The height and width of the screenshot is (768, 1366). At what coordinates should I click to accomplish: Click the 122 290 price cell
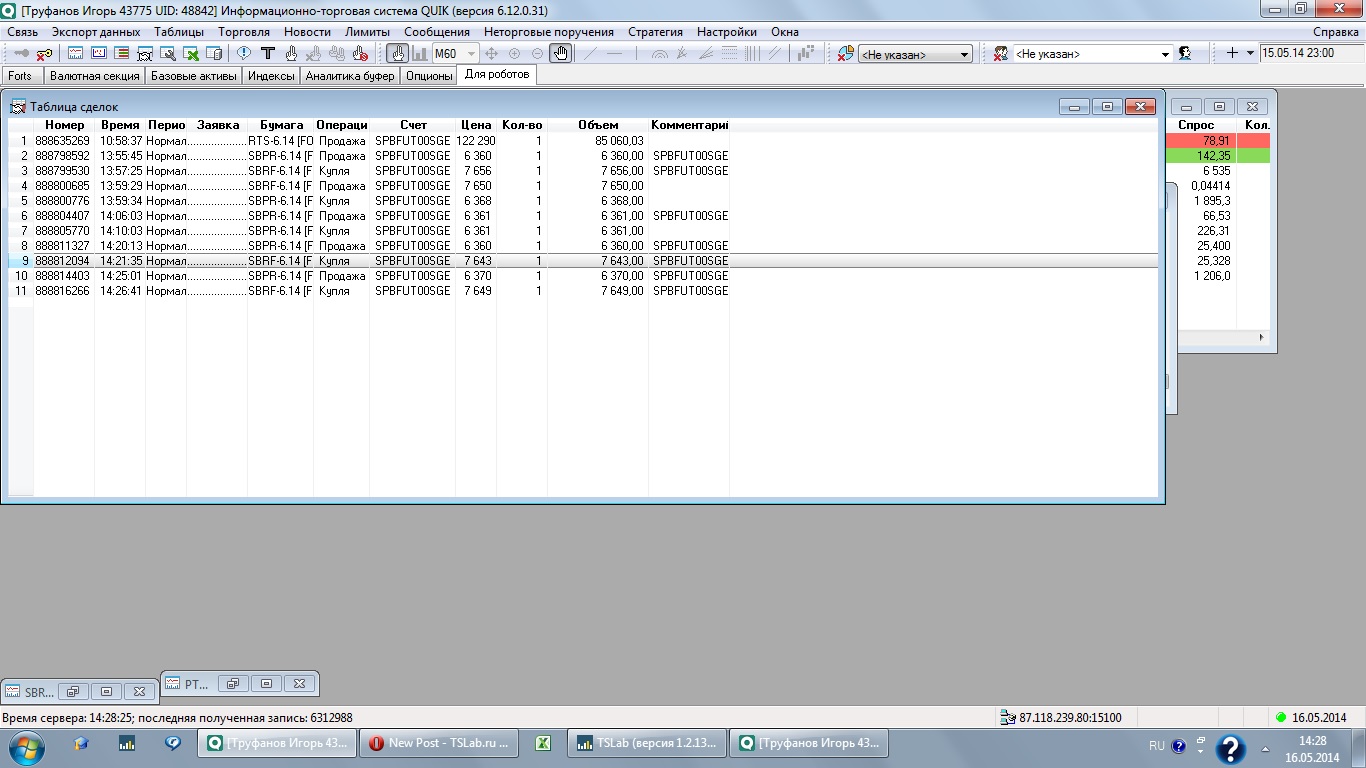click(x=476, y=141)
